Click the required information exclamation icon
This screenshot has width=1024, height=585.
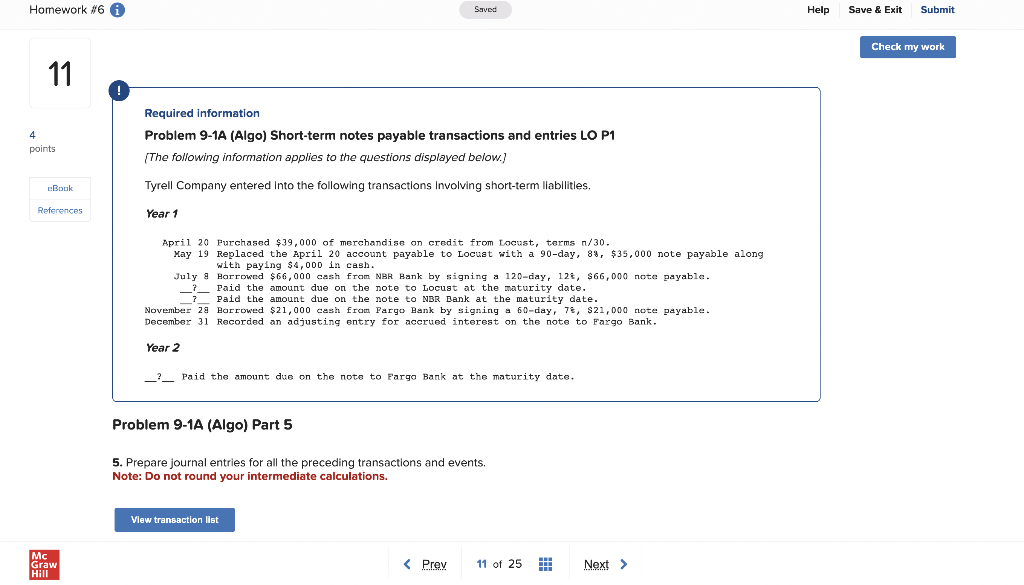click(119, 91)
